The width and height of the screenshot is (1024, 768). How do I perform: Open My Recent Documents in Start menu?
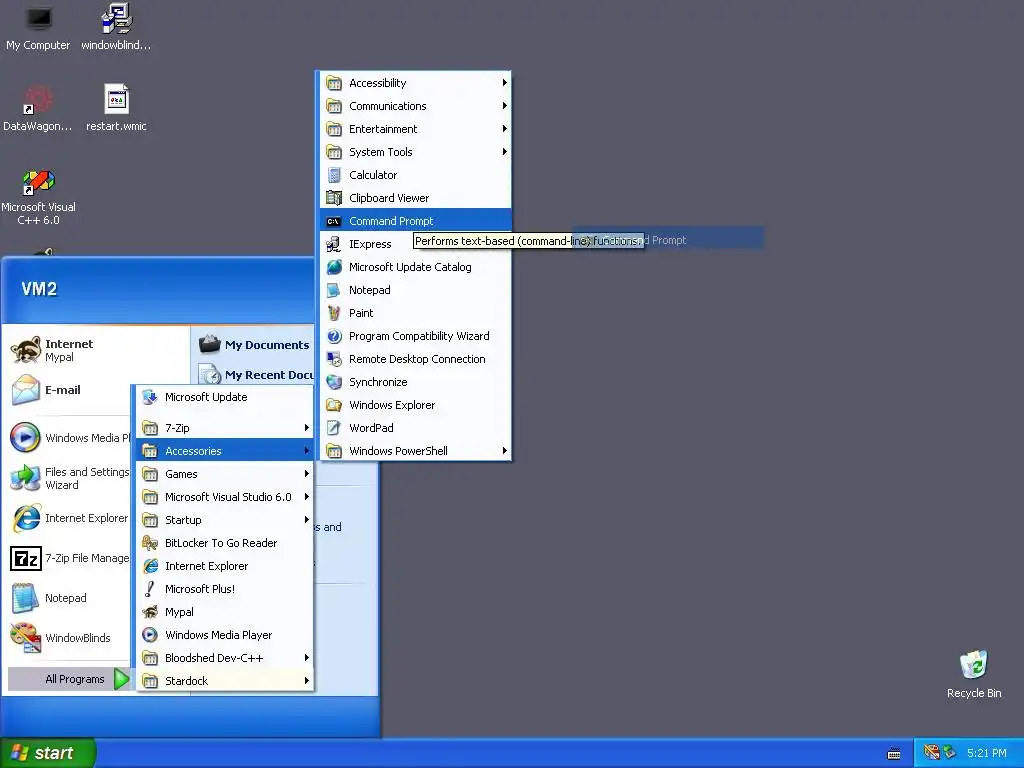(255, 375)
